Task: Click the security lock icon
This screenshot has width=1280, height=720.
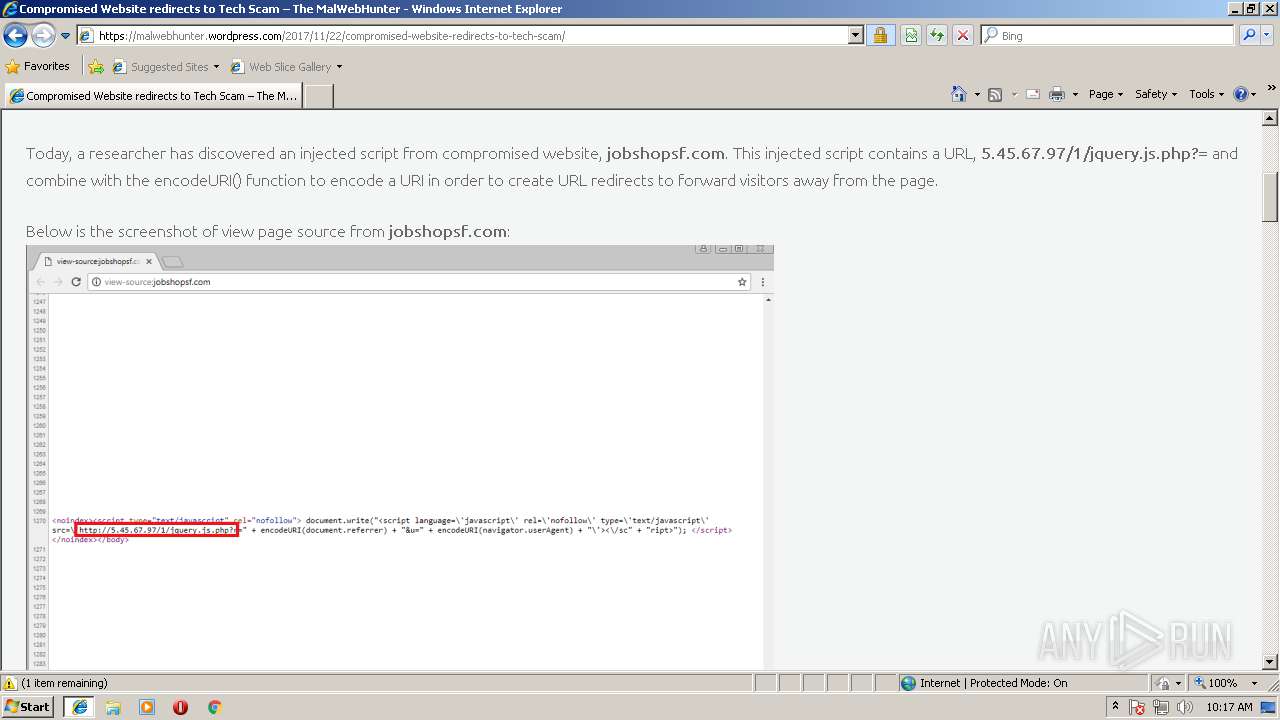Action: pos(880,36)
